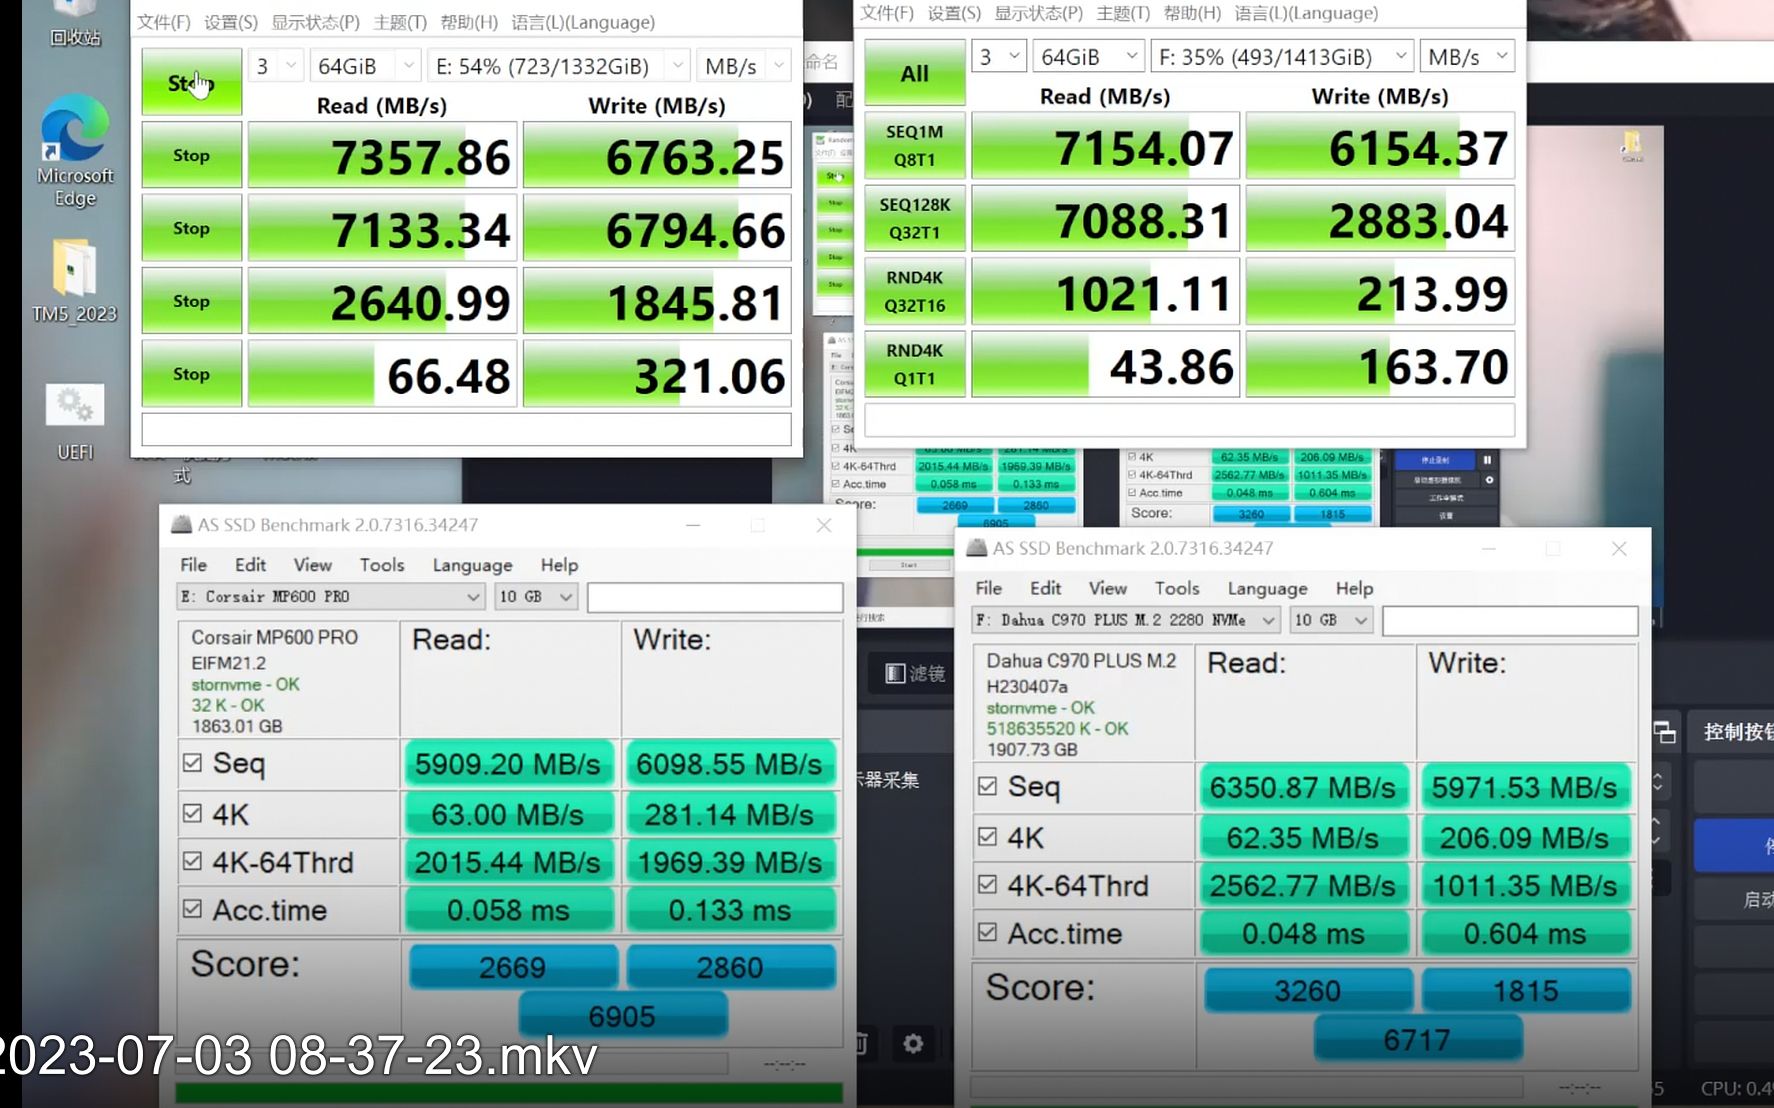Uncheck 4K test in Corsair AS SSD
Image resolution: width=1774 pixels, height=1108 pixels.
pos(193,813)
